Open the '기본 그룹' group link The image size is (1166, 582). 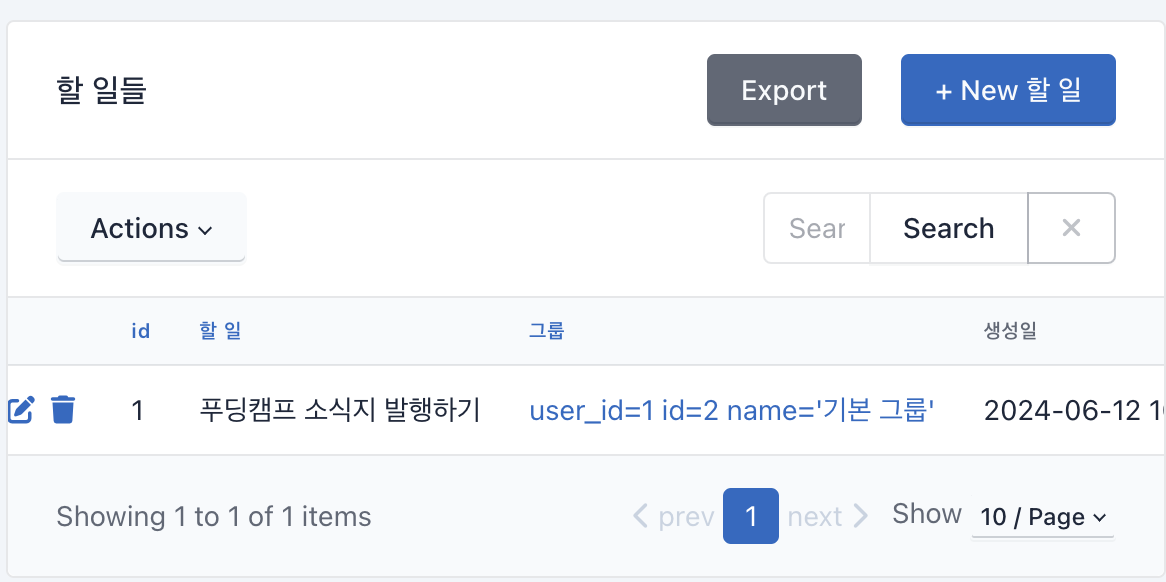coord(732,410)
